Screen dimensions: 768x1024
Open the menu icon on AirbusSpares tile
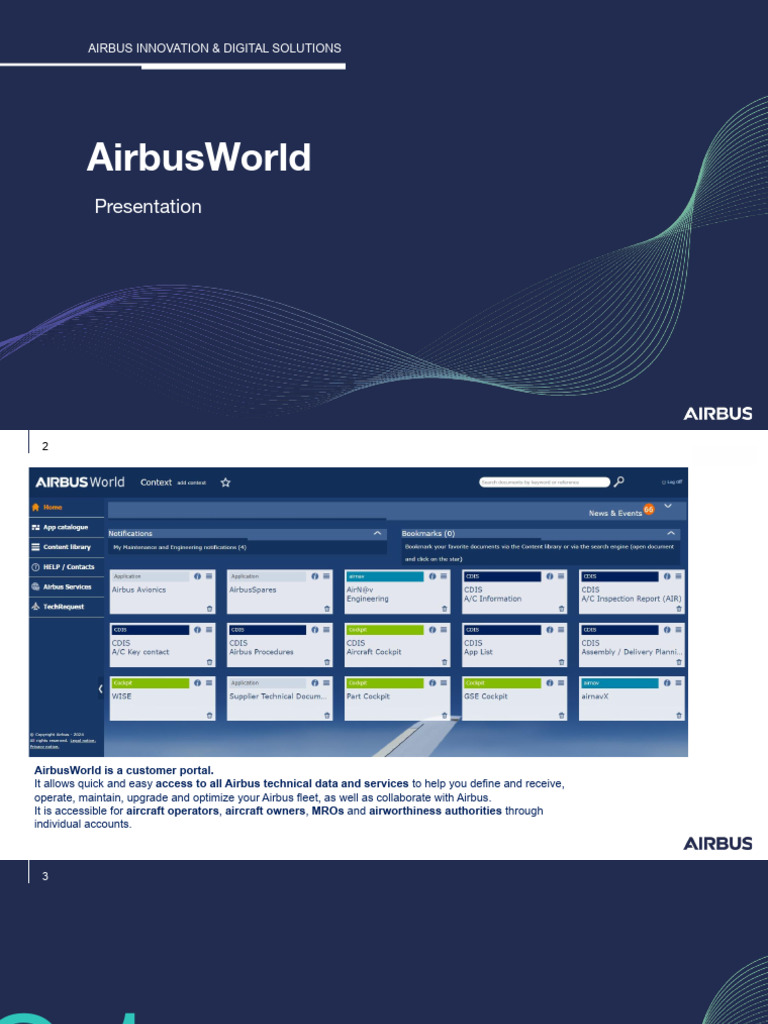[x=327, y=577]
